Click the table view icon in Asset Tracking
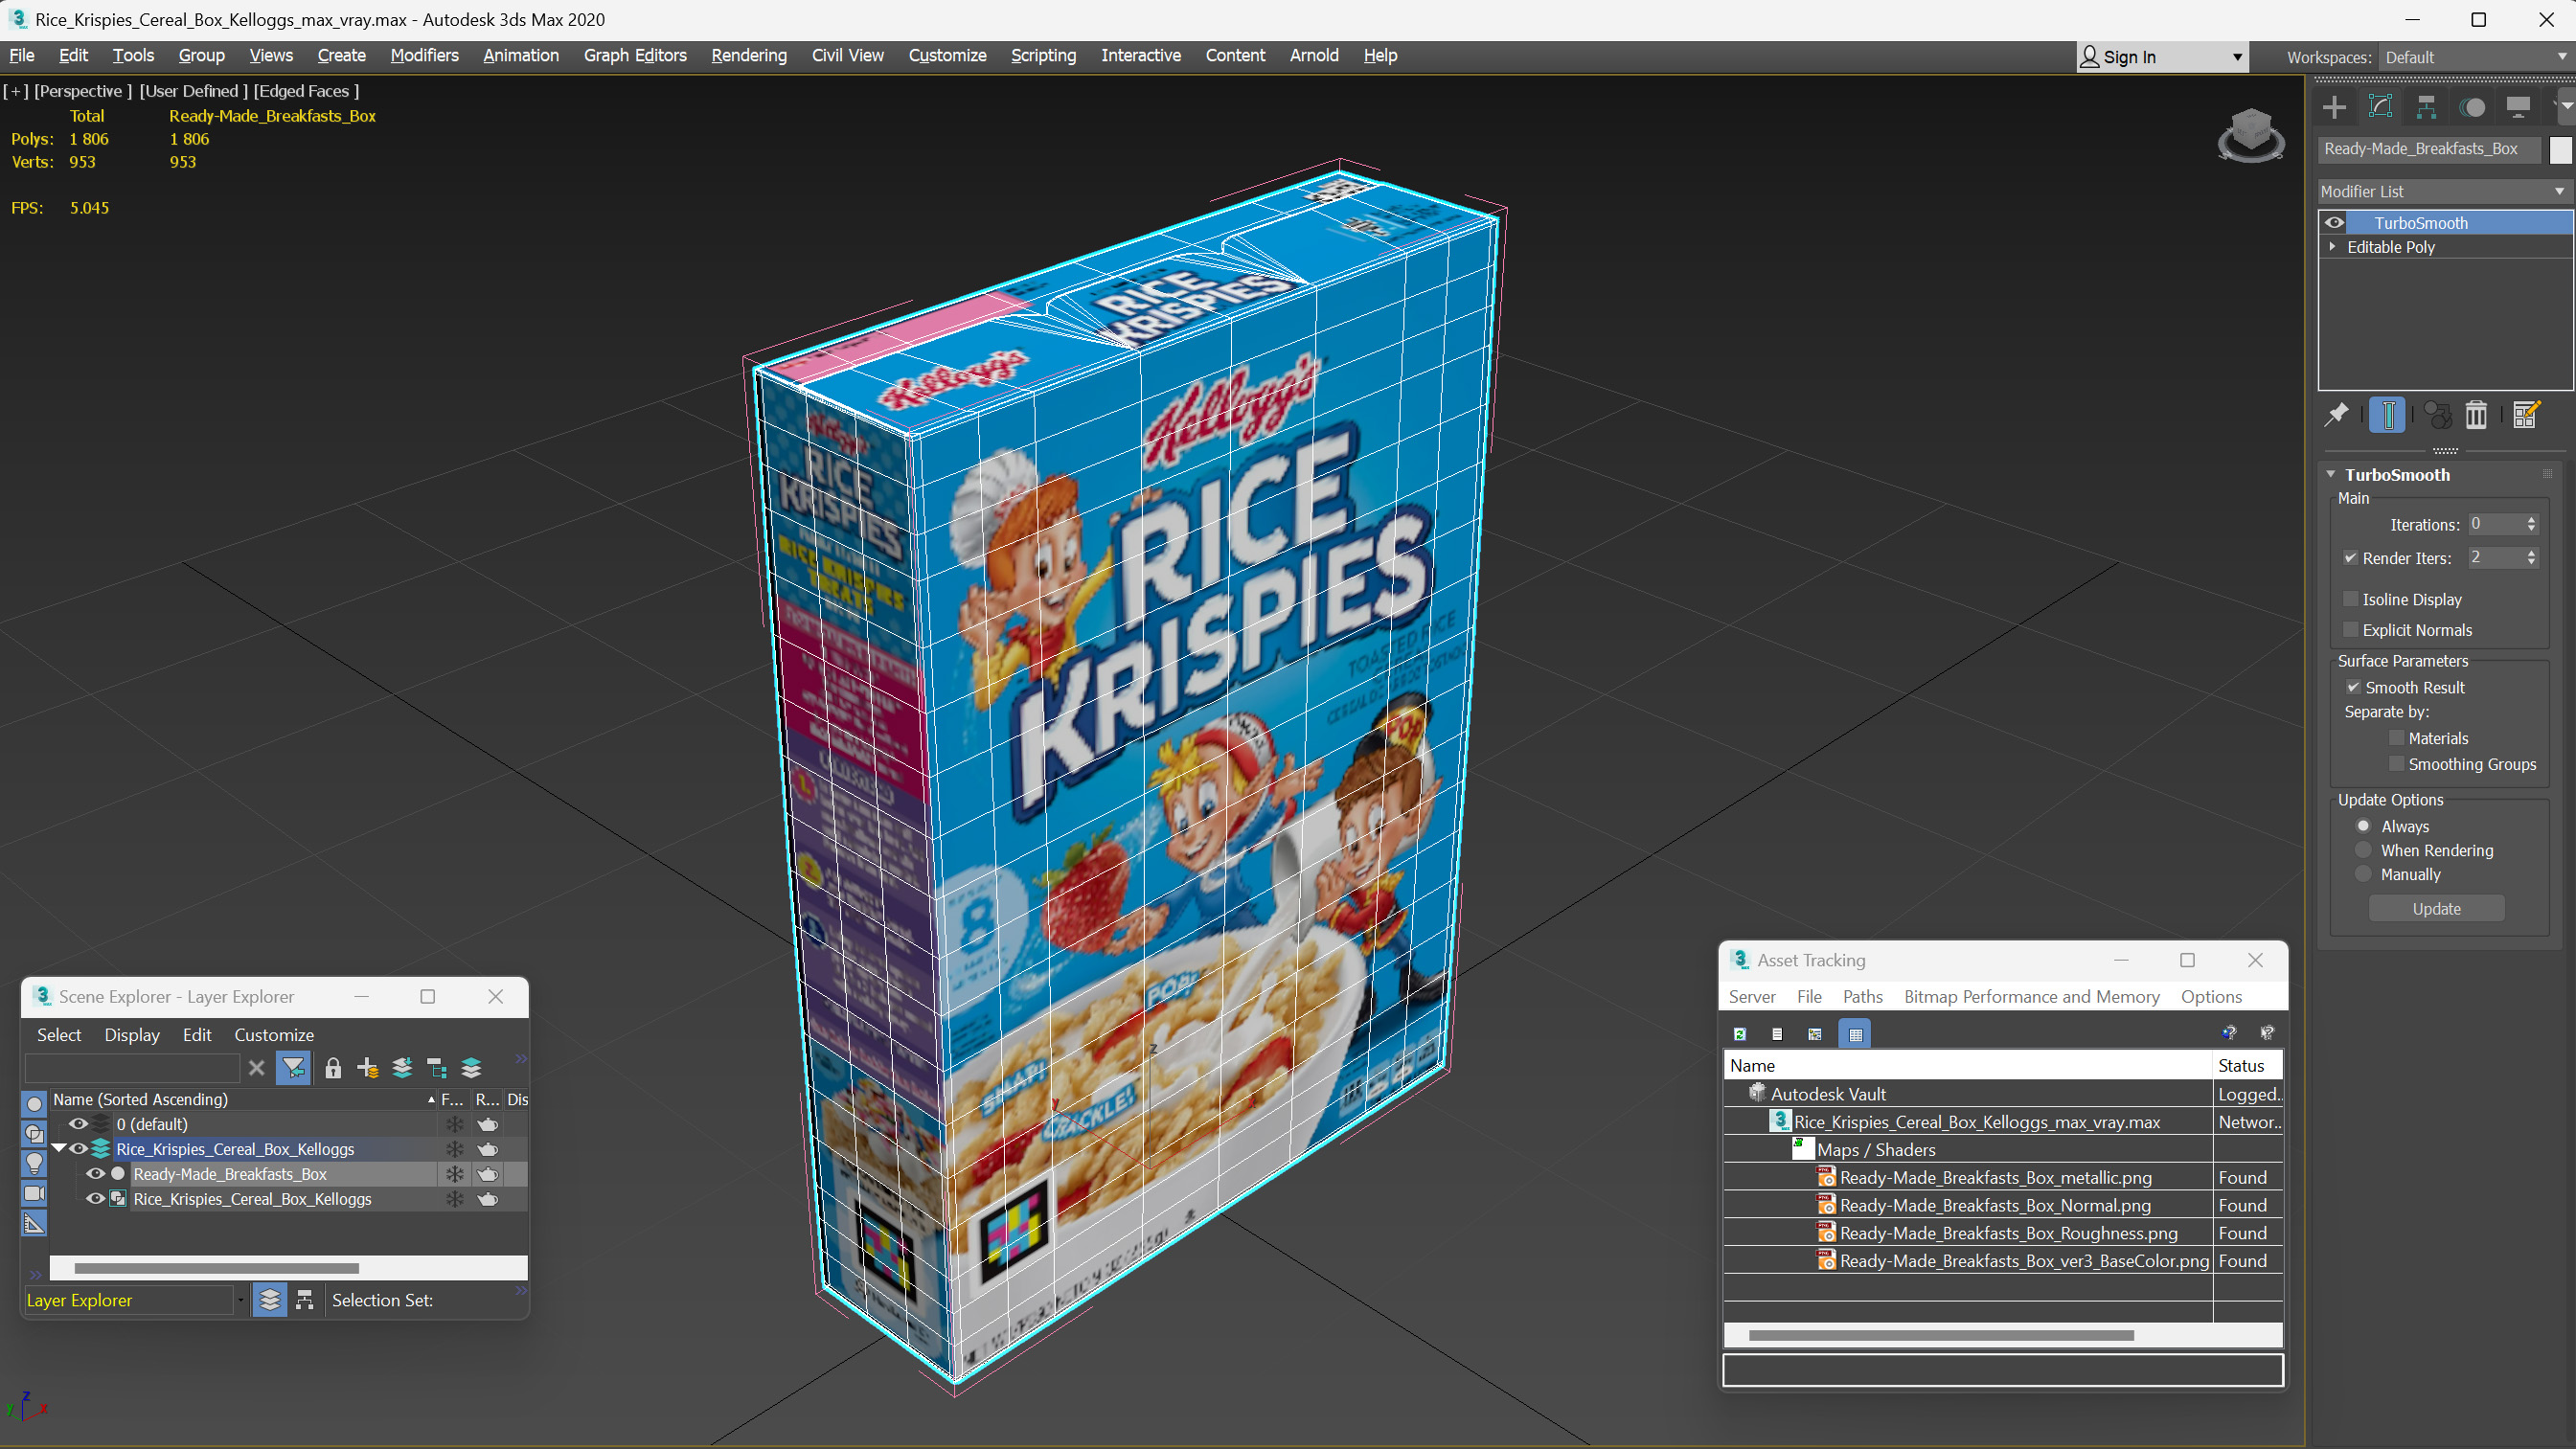Screen dimensions: 2576x1449 [x=1855, y=1034]
